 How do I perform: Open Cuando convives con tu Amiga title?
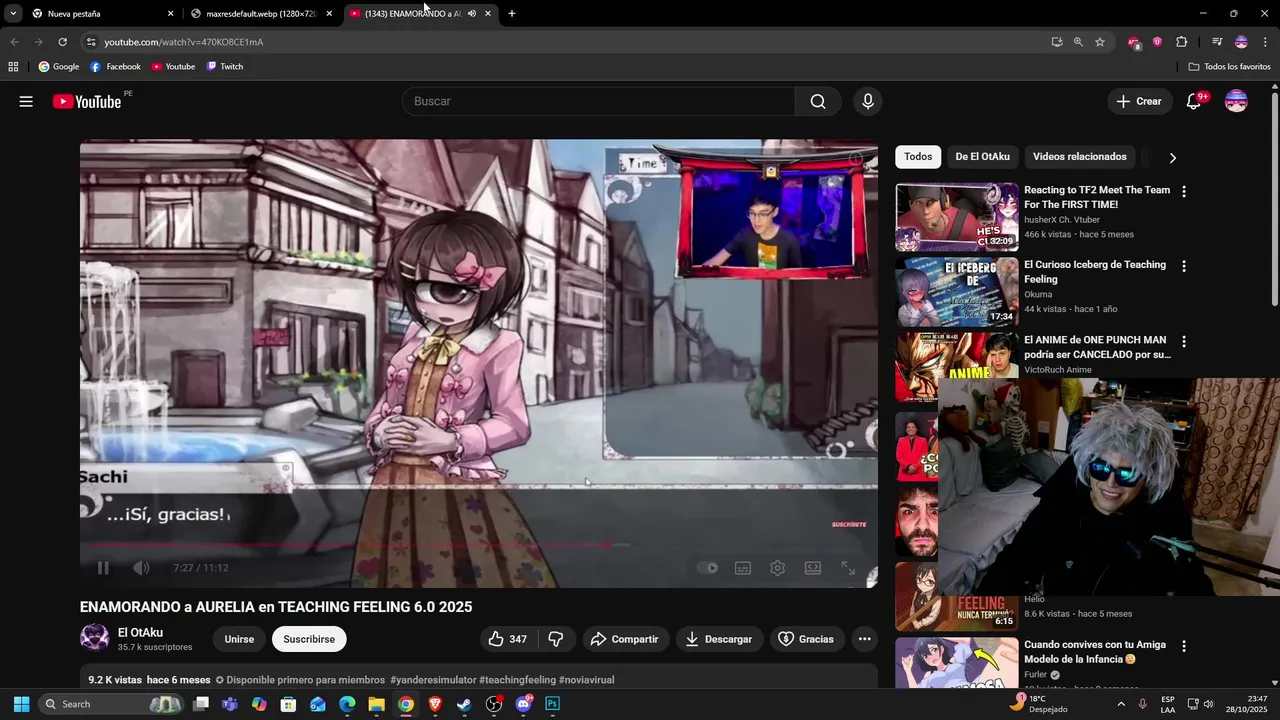tap(1095, 652)
